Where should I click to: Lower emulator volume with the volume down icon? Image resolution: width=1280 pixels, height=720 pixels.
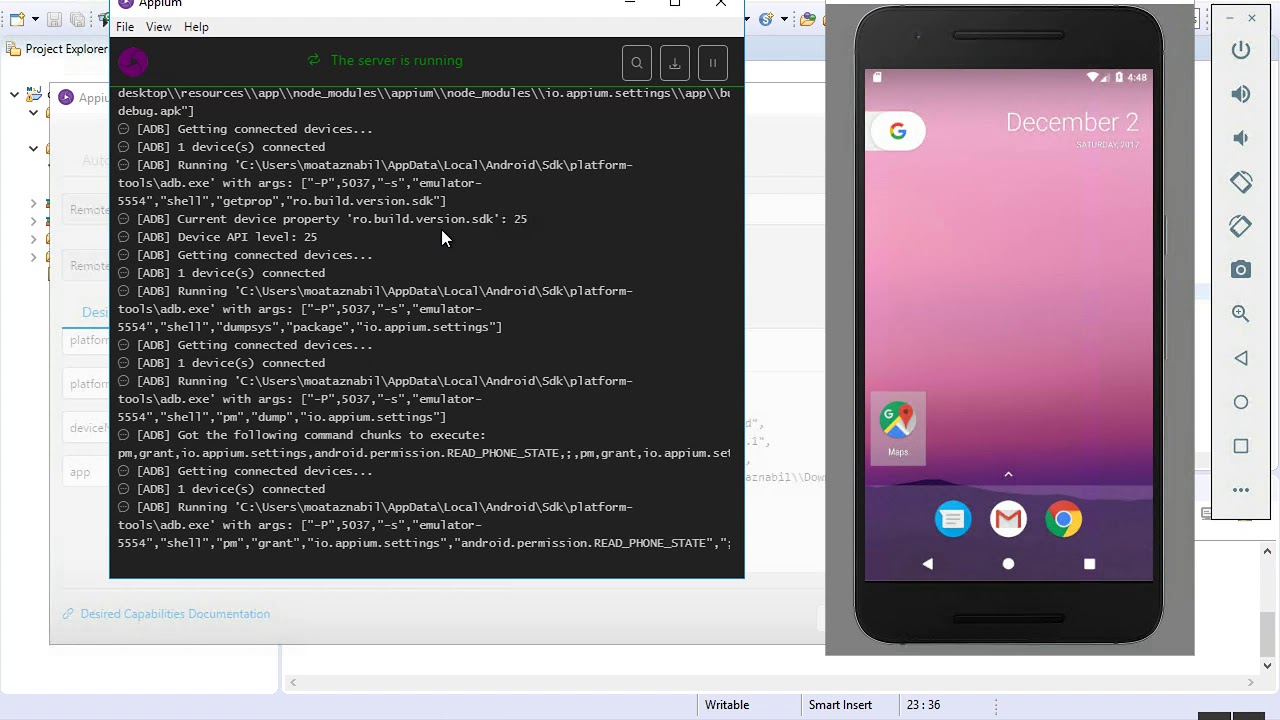tap(1241, 138)
